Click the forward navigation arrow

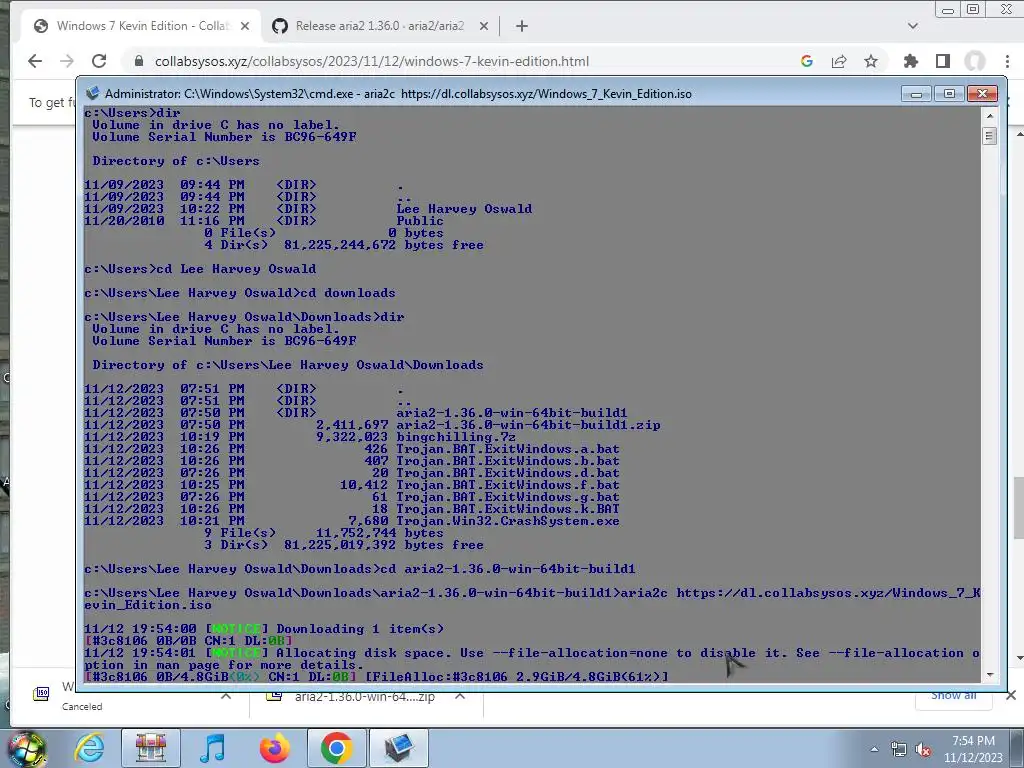67,61
